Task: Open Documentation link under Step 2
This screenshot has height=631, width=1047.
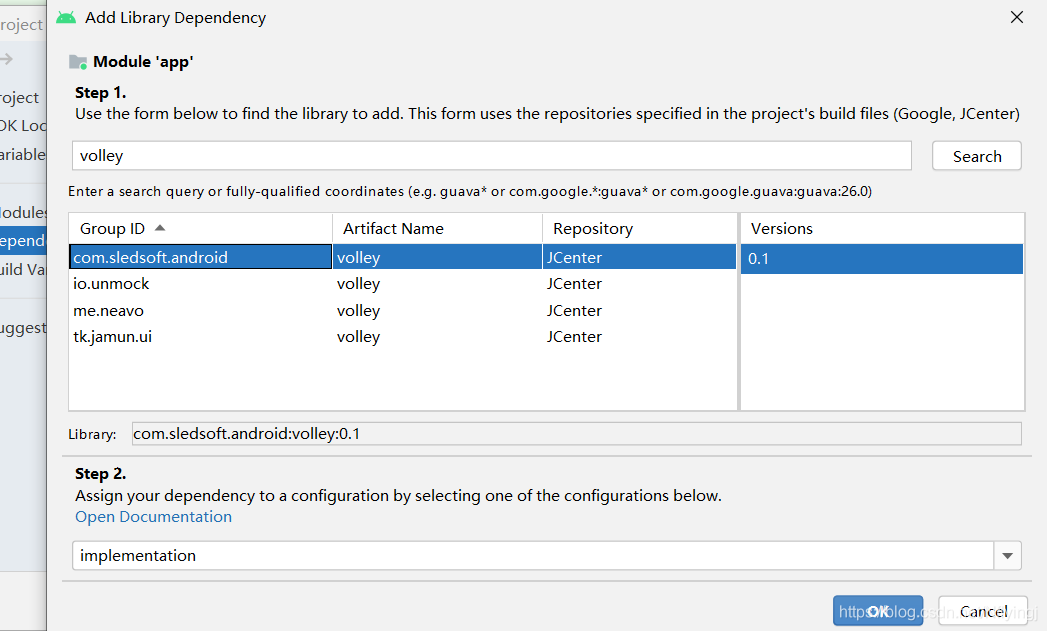Action: click(154, 517)
